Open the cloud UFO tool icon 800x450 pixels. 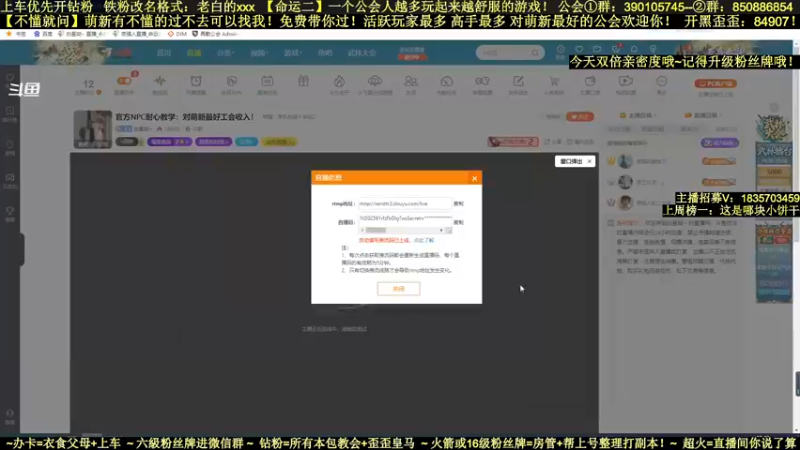pos(375,81)
